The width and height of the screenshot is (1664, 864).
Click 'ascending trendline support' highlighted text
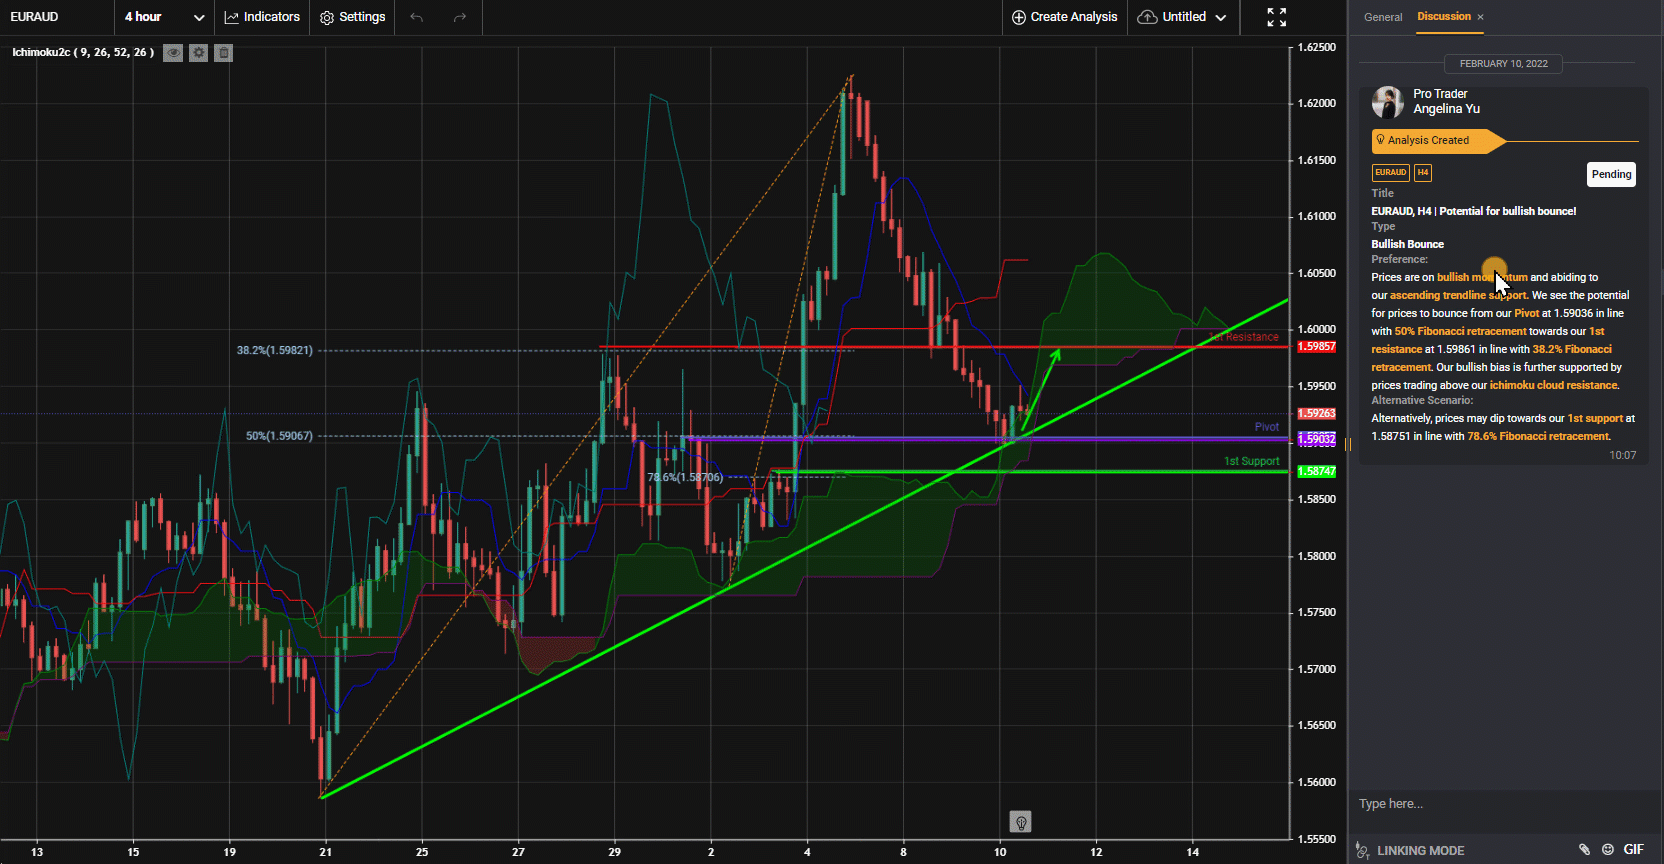point(1458,295)
